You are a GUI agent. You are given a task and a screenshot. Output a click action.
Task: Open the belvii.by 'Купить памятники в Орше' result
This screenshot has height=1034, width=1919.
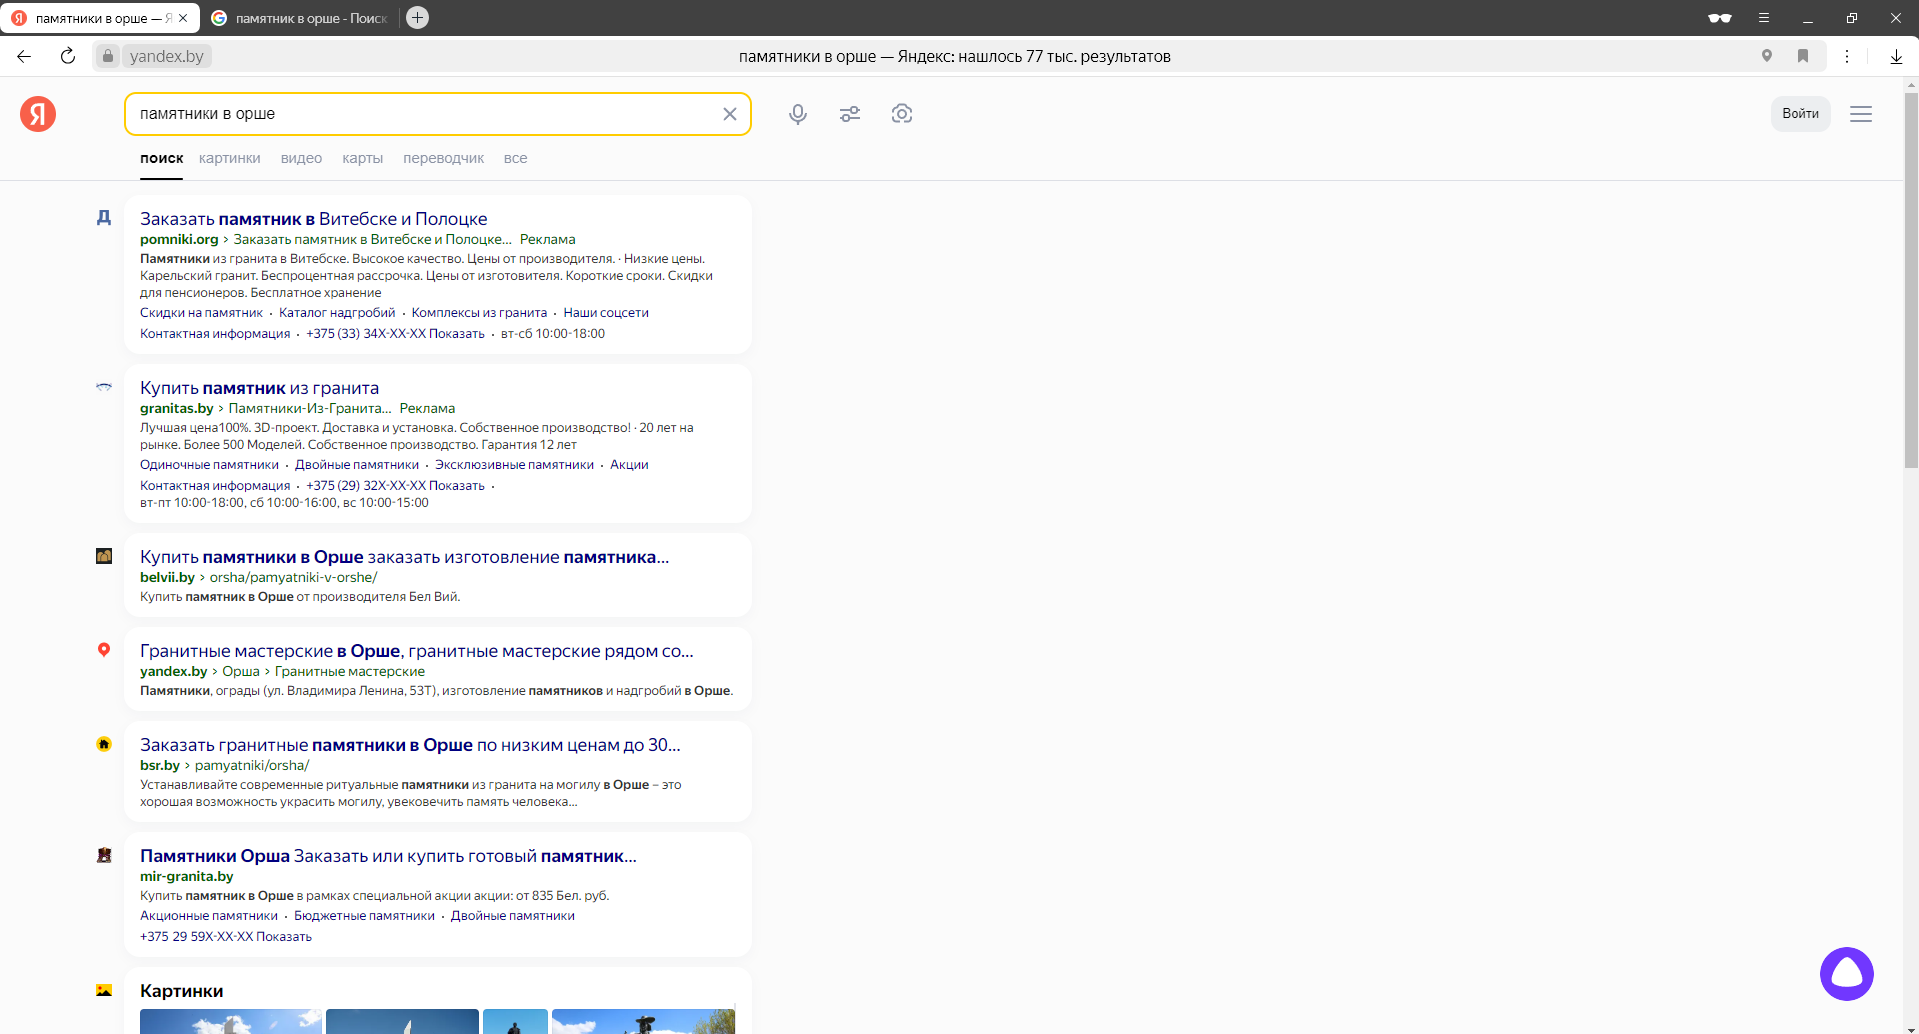coord(405,557)
